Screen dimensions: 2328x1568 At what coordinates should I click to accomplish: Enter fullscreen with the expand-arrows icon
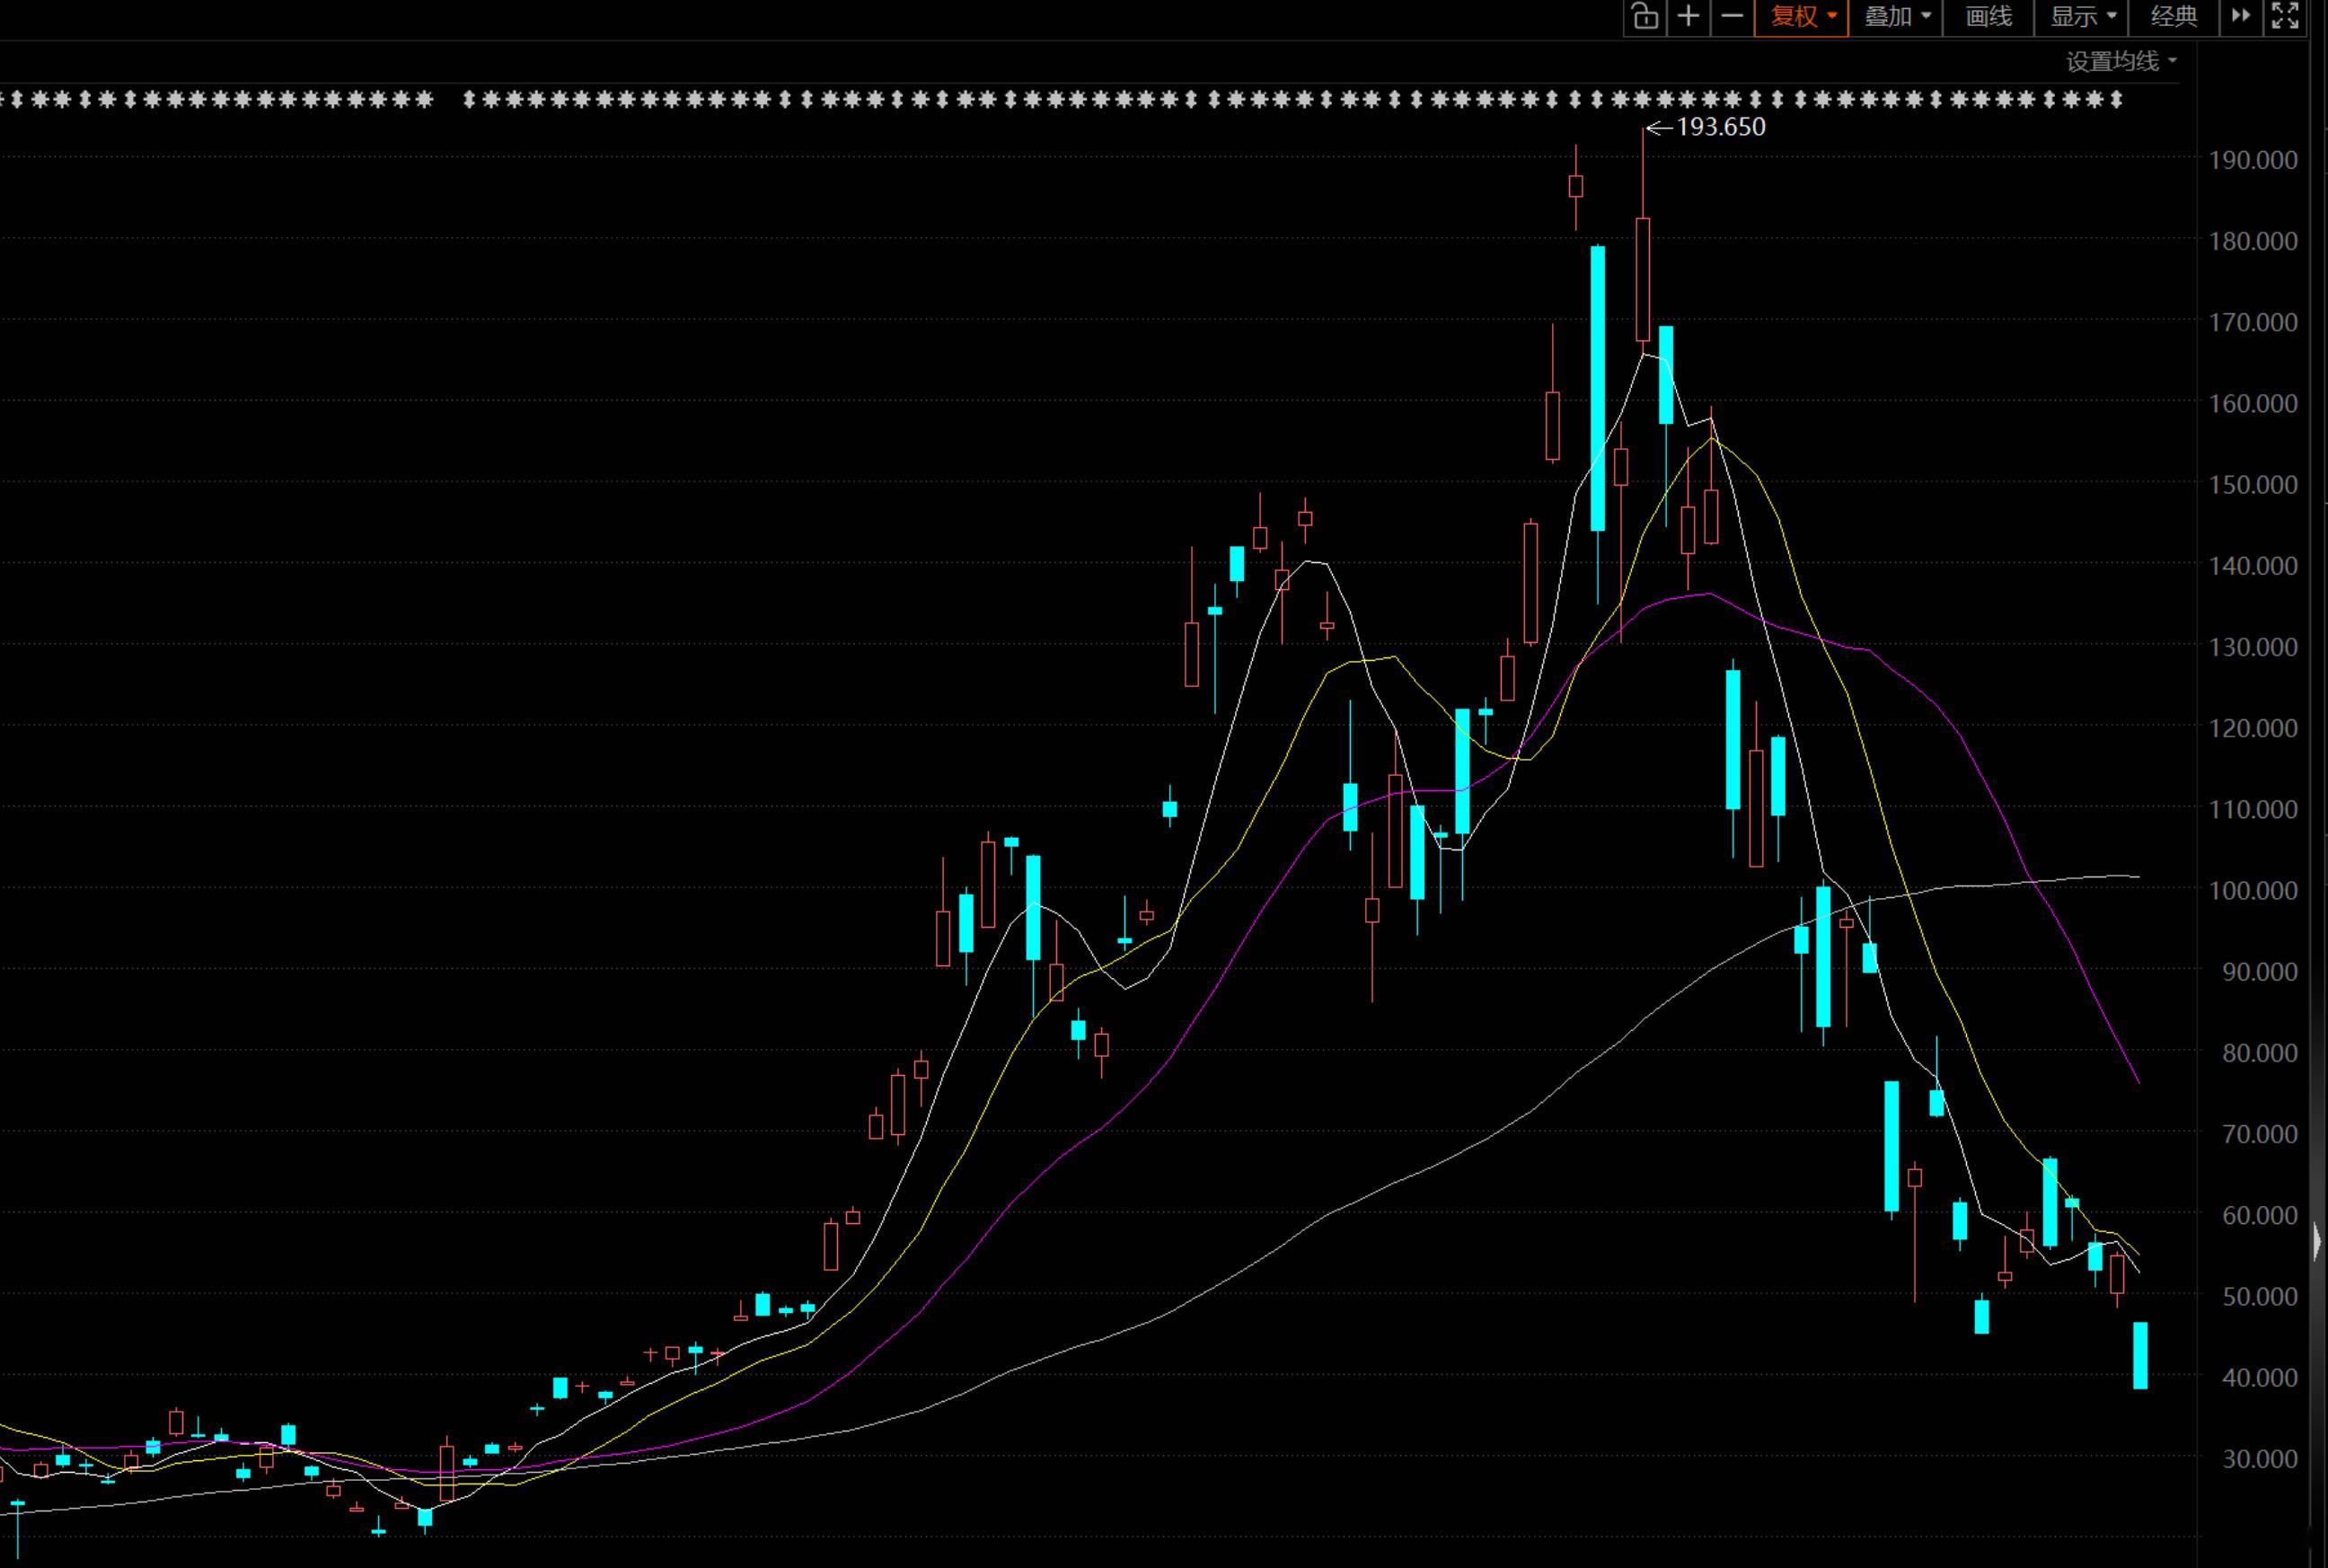pos(2285,17)
